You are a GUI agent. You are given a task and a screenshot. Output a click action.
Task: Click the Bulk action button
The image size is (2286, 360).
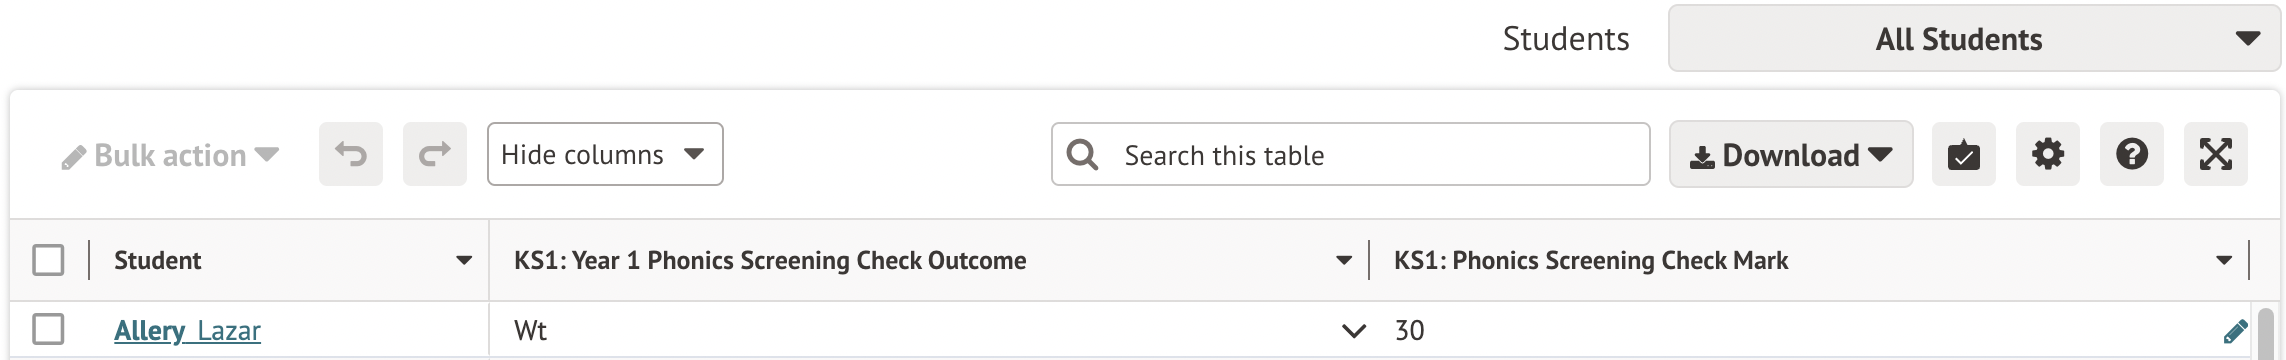(170, 155)
